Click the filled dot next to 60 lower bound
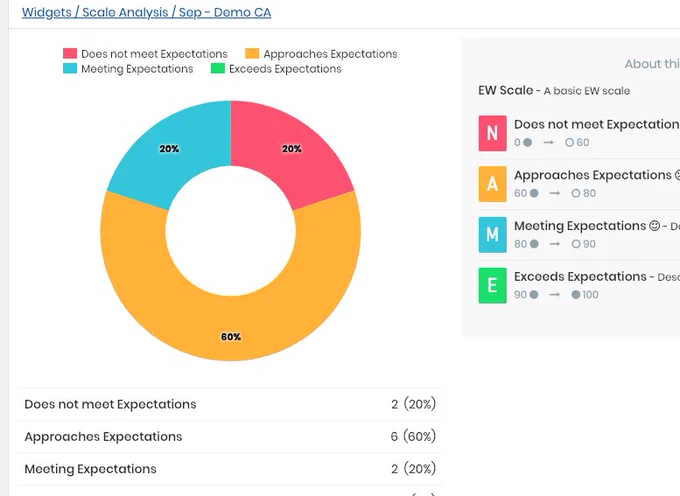Image resolution: width=680 pixels, height=496 pixels. tap(534, 193)
